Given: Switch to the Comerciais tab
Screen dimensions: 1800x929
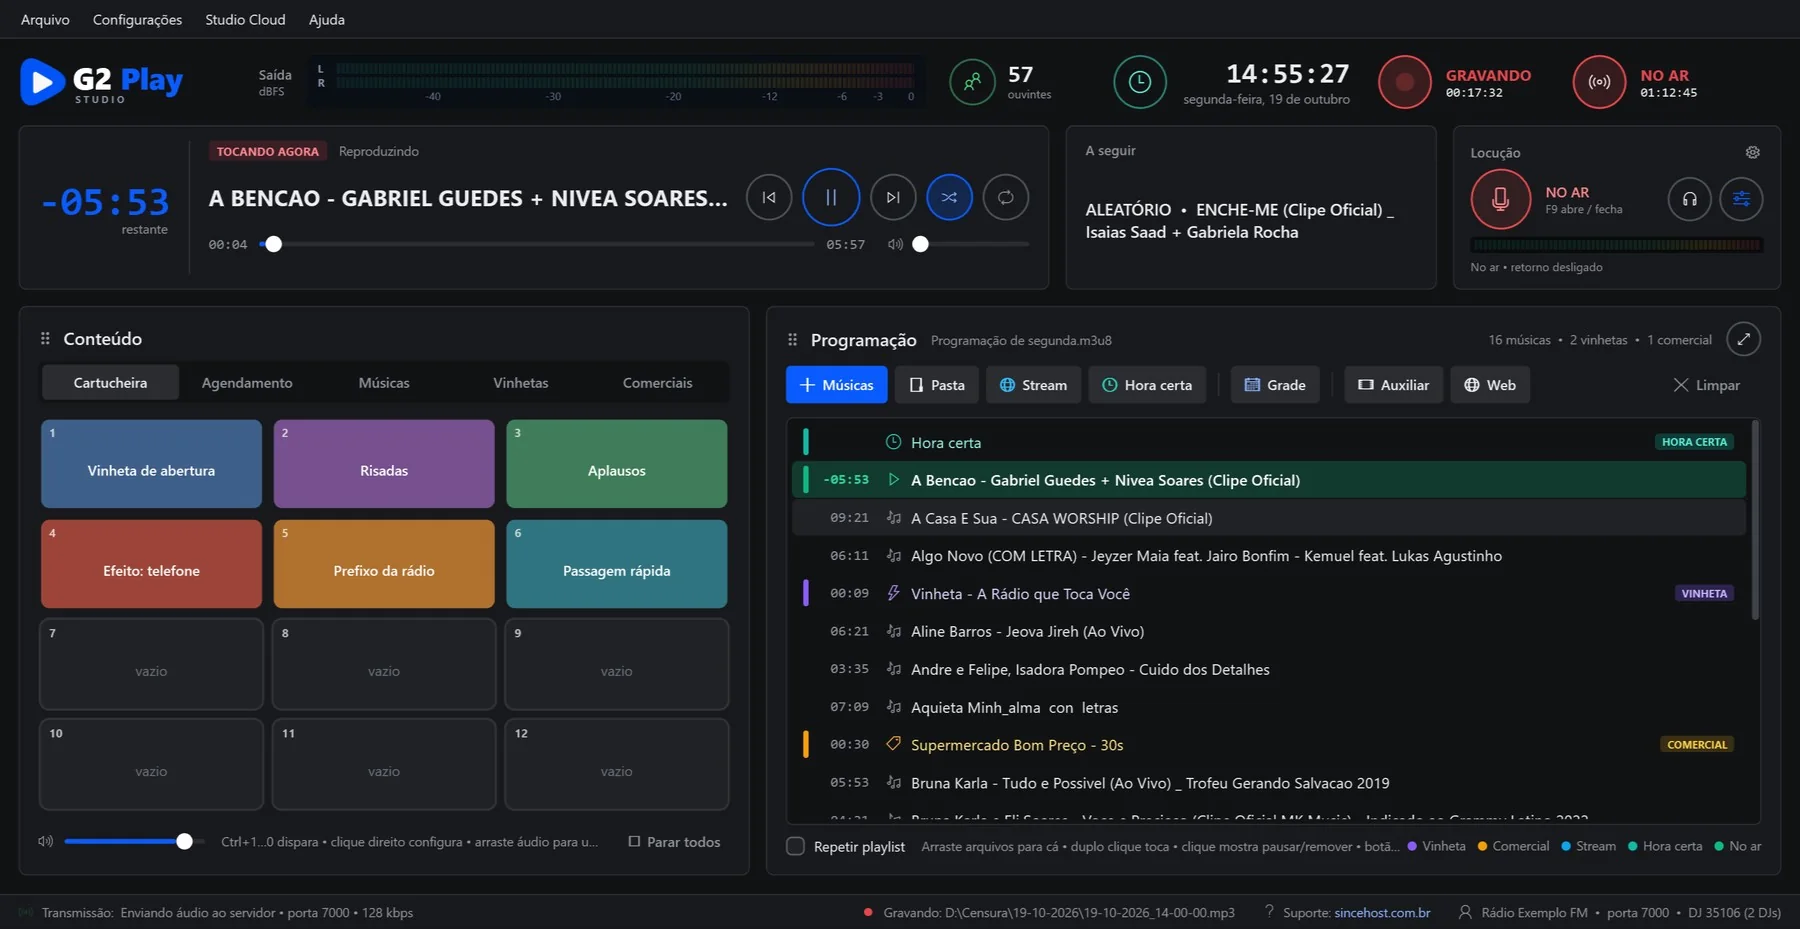Looking at the screenshot, I should click(657, 382).
